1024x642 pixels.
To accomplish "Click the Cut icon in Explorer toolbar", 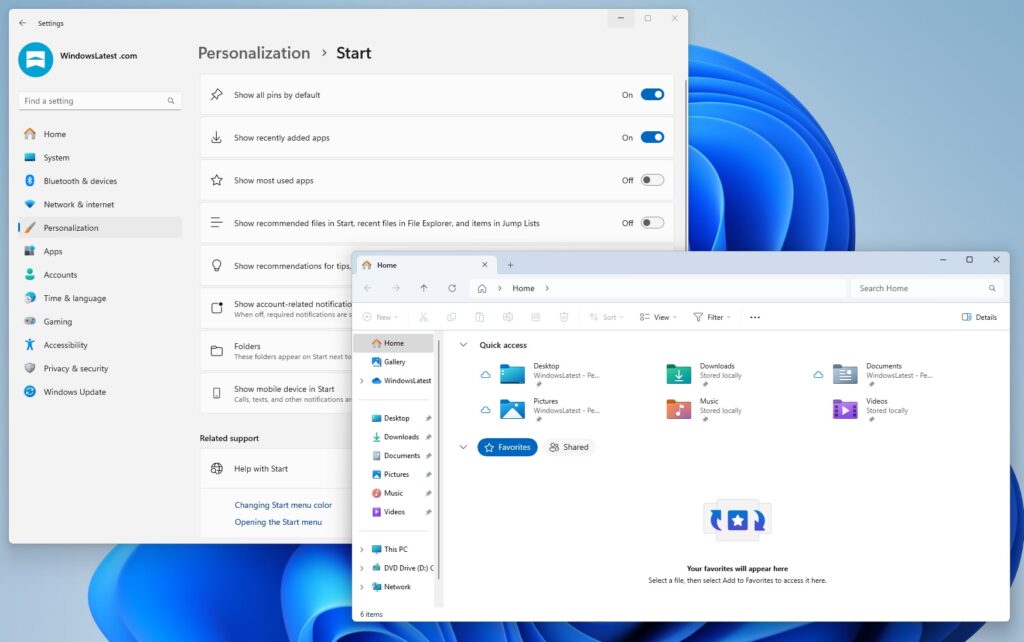I will 425,316.
